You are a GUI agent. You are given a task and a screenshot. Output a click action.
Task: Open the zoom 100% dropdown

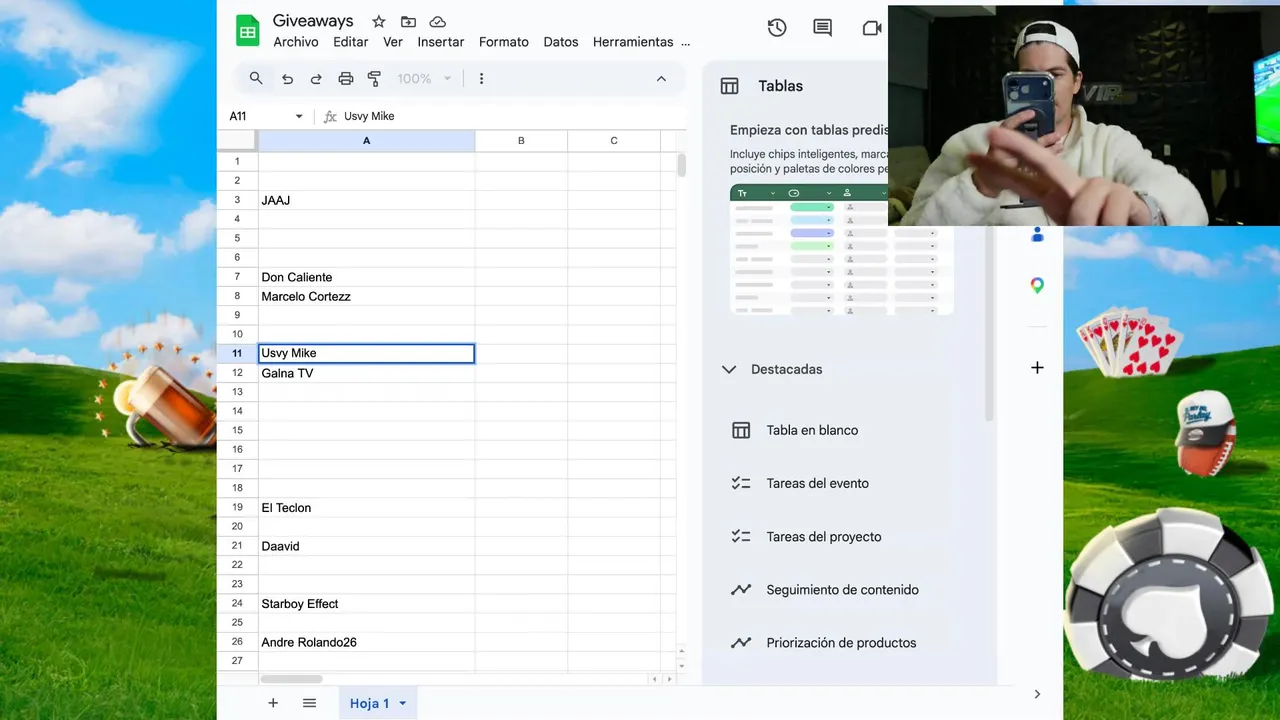(x=425, y=79)
